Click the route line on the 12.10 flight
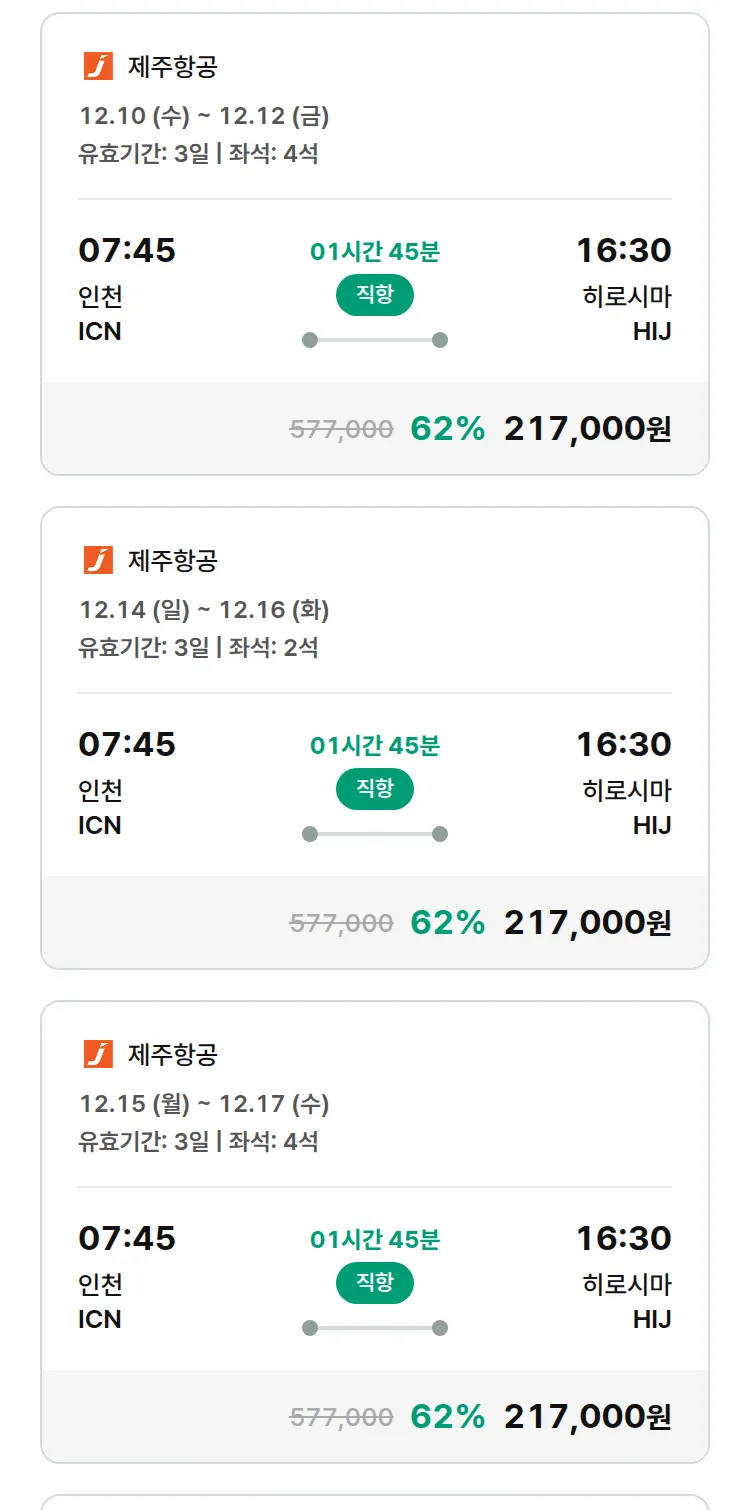This screenshot has width=750, height=1510. (x=374, y=340)
